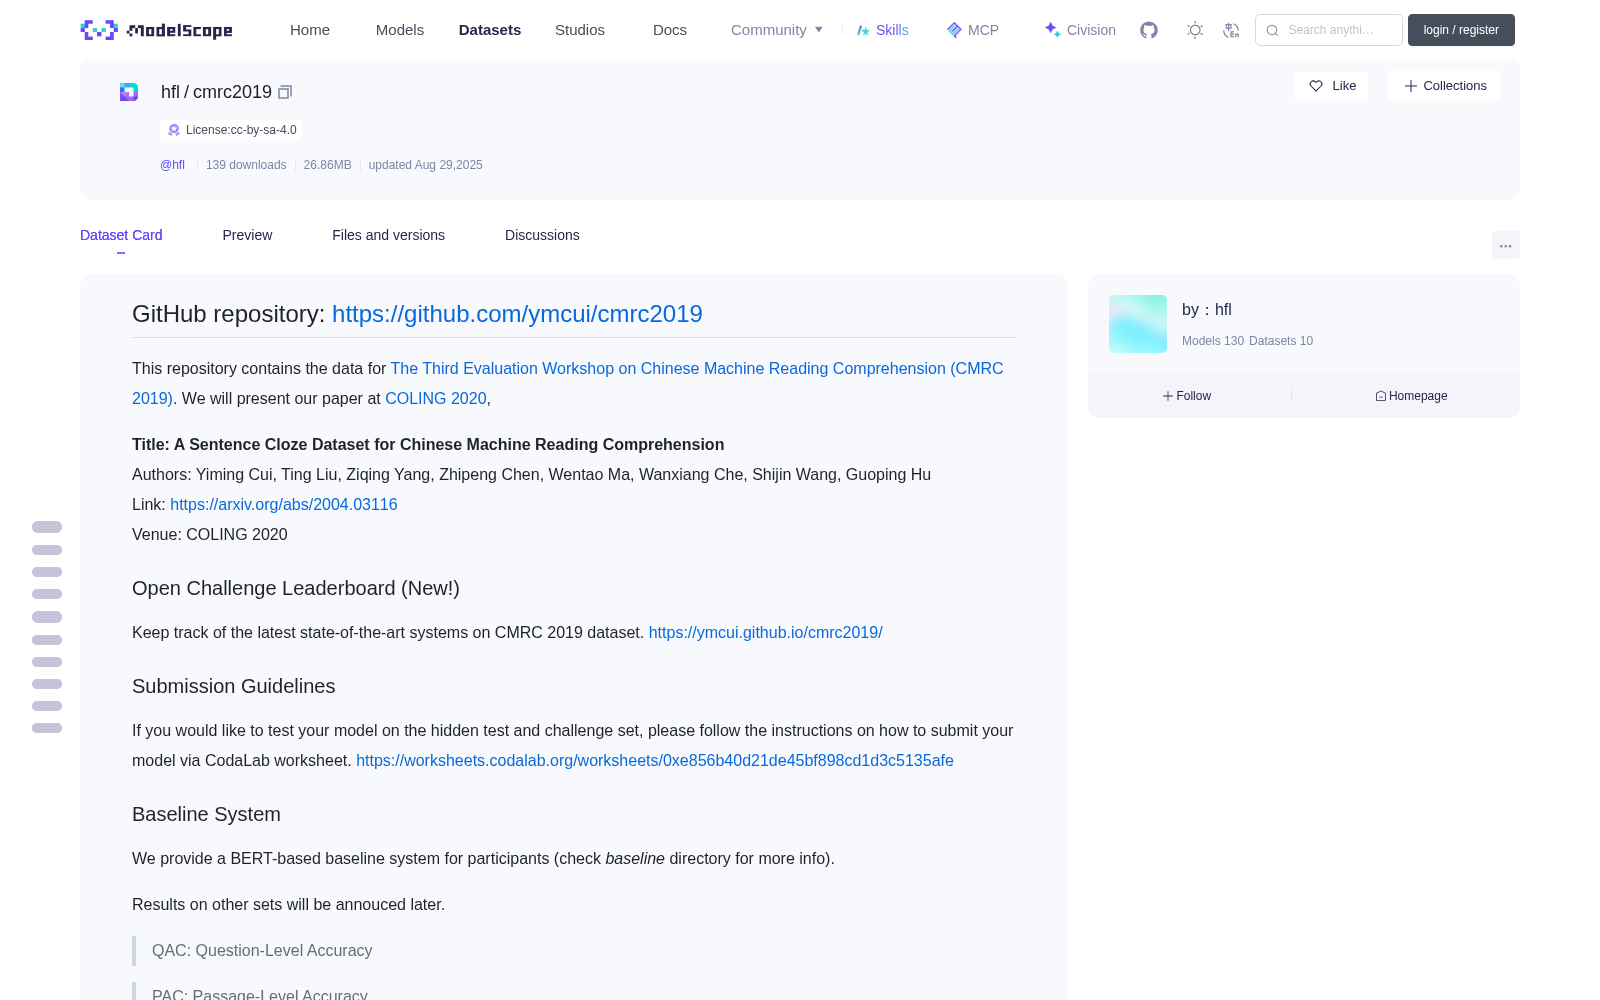1600x1000 pixels.
Task: Click the login / register button
Action: click(x=1461, y=30)
